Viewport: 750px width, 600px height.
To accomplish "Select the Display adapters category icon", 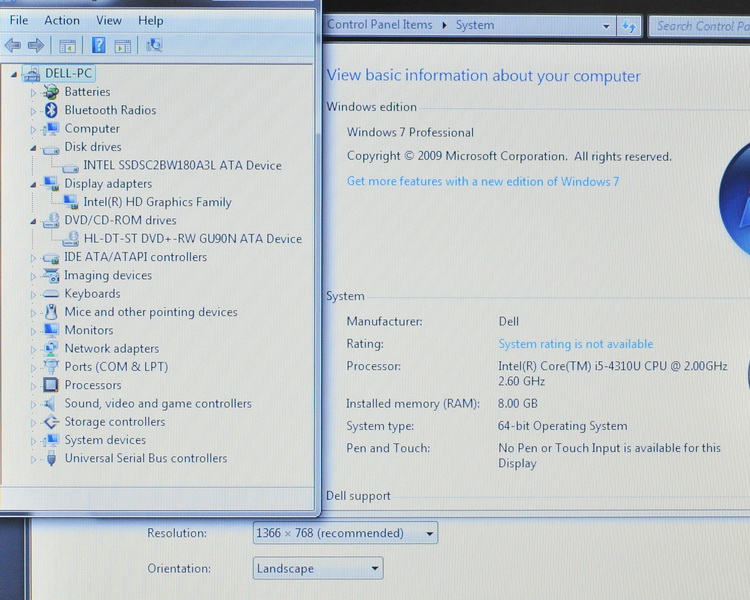I will tap(50, 183).
